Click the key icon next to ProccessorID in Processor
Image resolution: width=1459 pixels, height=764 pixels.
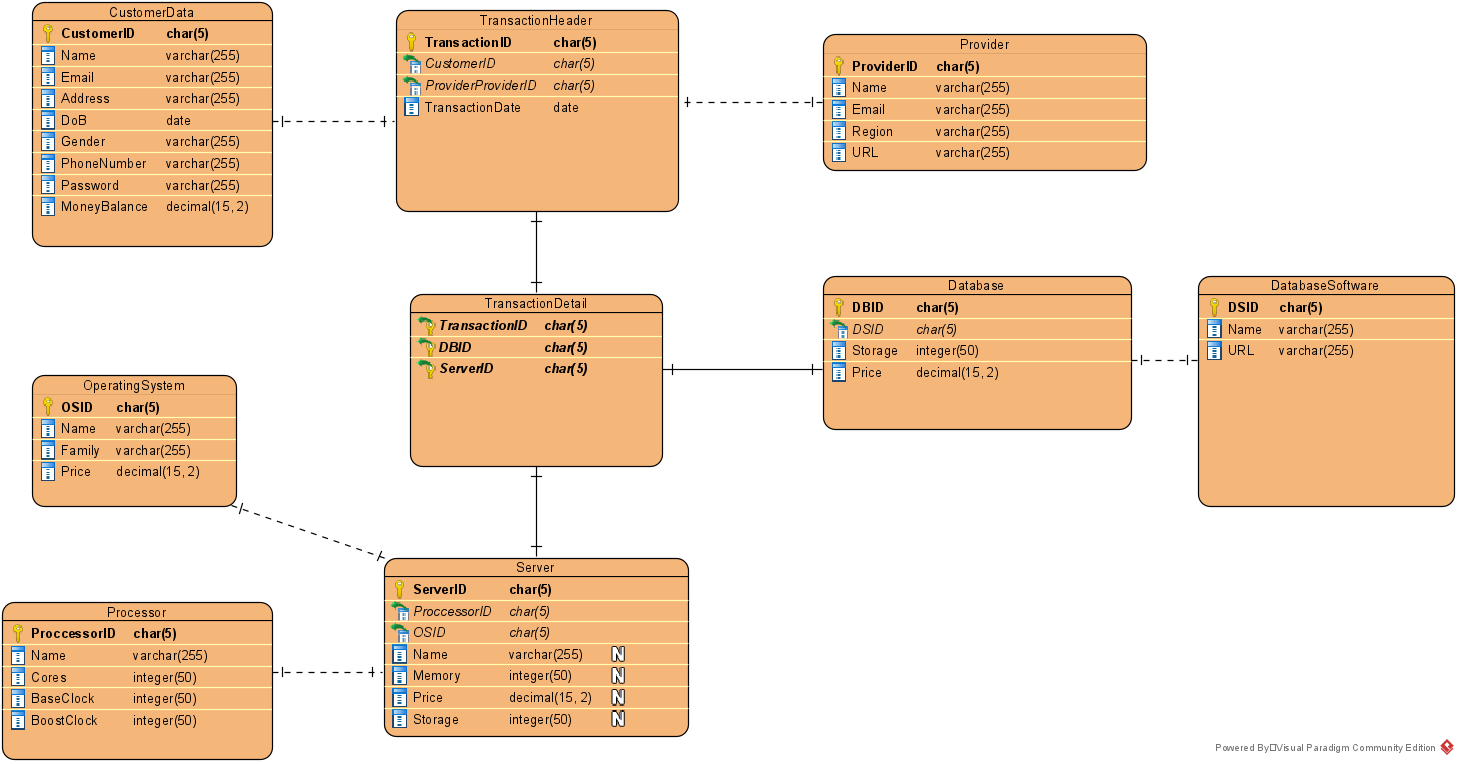18,633
